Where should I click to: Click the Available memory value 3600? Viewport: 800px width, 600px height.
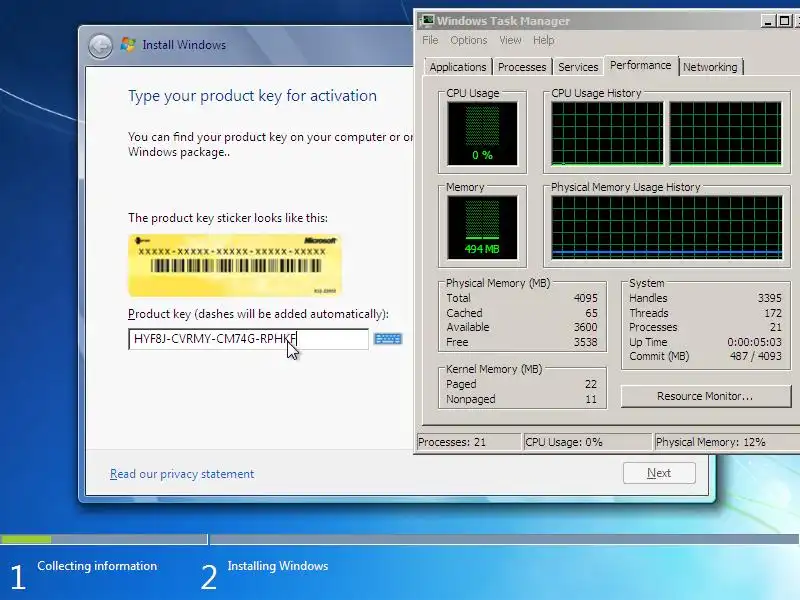click(x=585, y=327)
